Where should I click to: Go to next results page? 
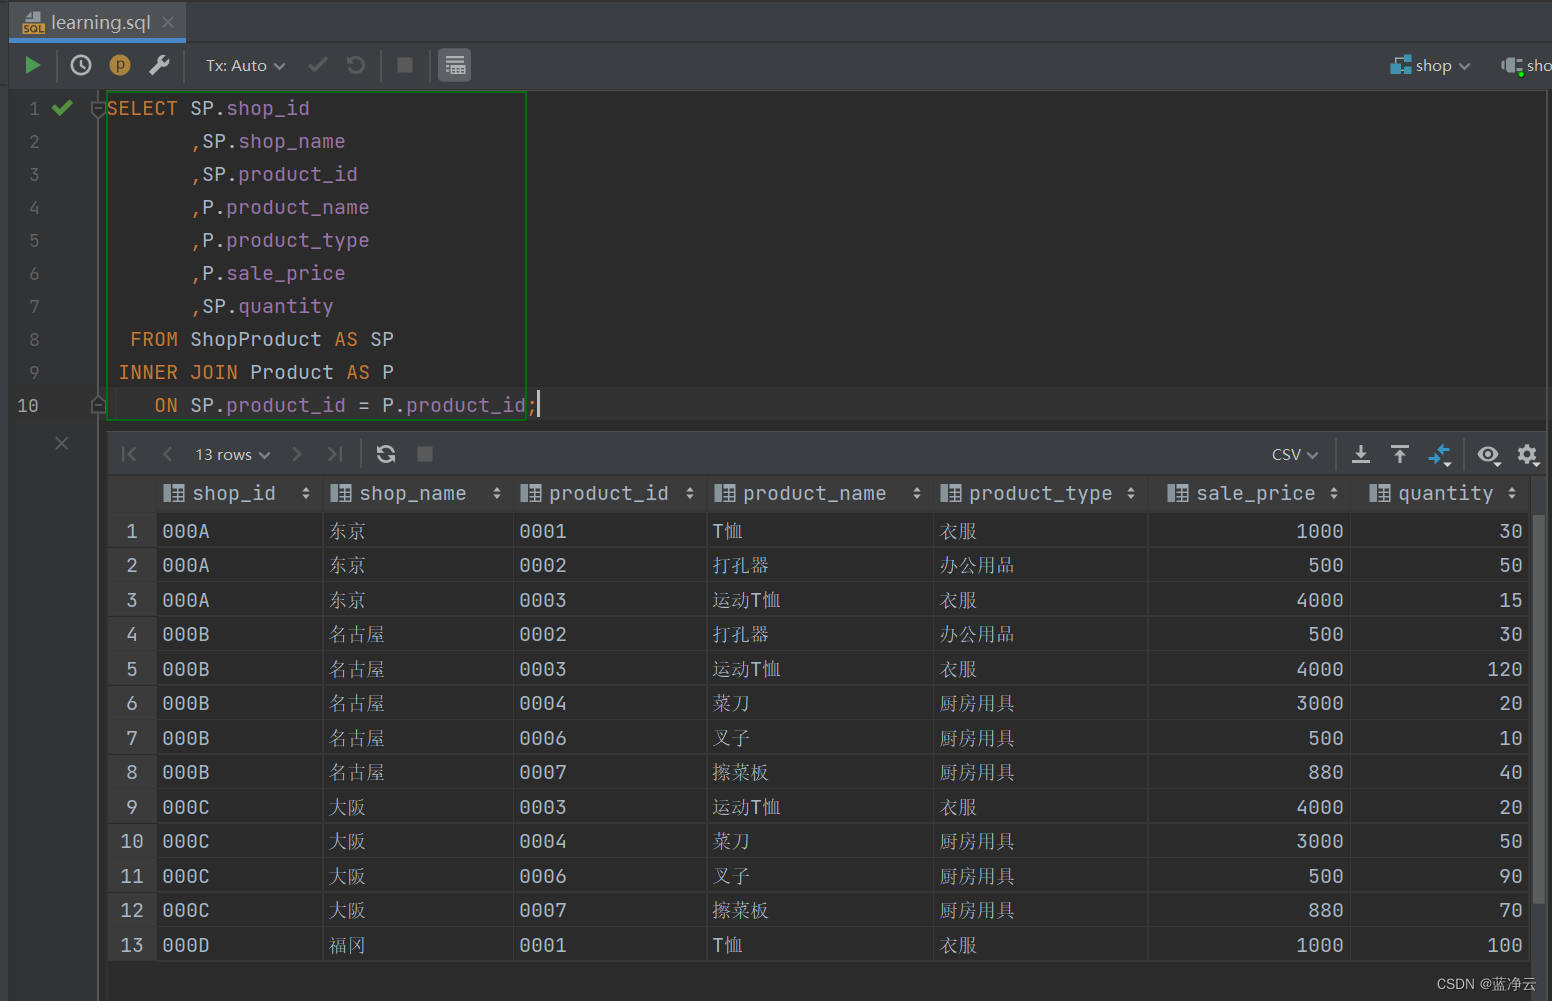click(296, 454)
